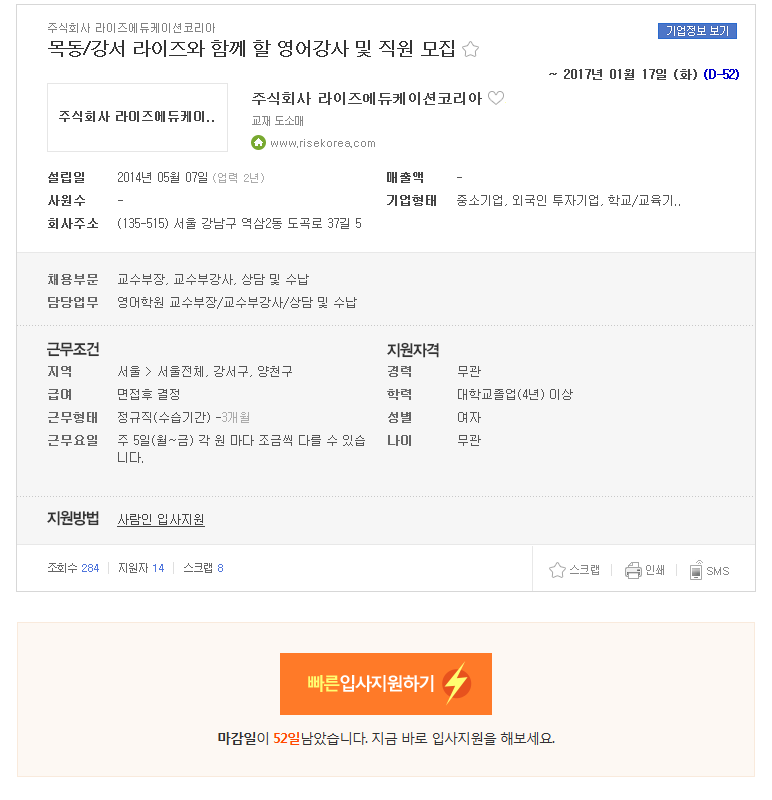Click the green home icon beside website
Viewport: 772px width, 800px height.
pyautogui.click(x=258, y=143)
